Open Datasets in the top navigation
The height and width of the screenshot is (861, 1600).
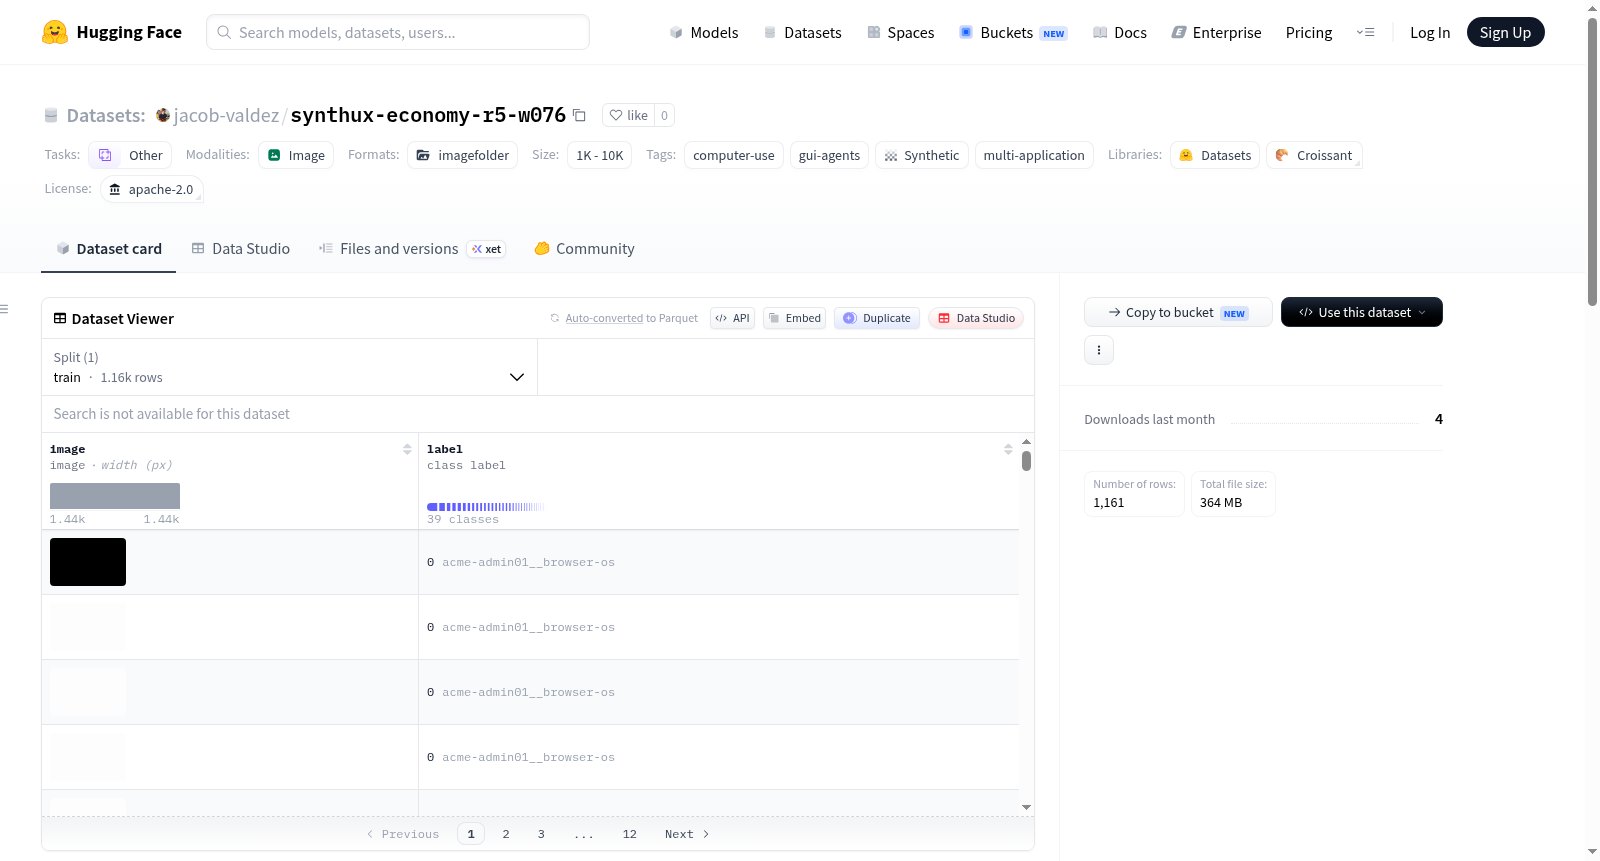pyautogui.click(x=803, y=32)
